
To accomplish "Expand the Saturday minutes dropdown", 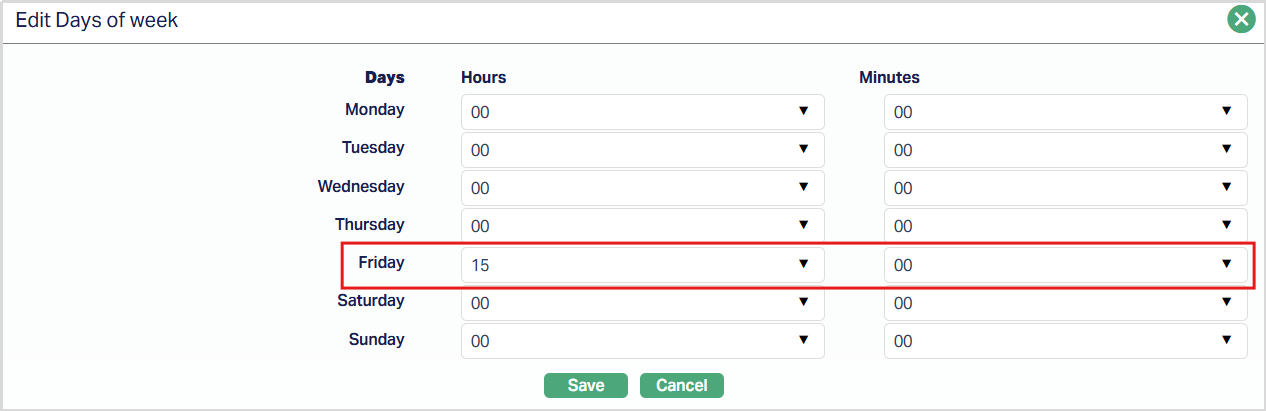I will tap(1065, 303).
